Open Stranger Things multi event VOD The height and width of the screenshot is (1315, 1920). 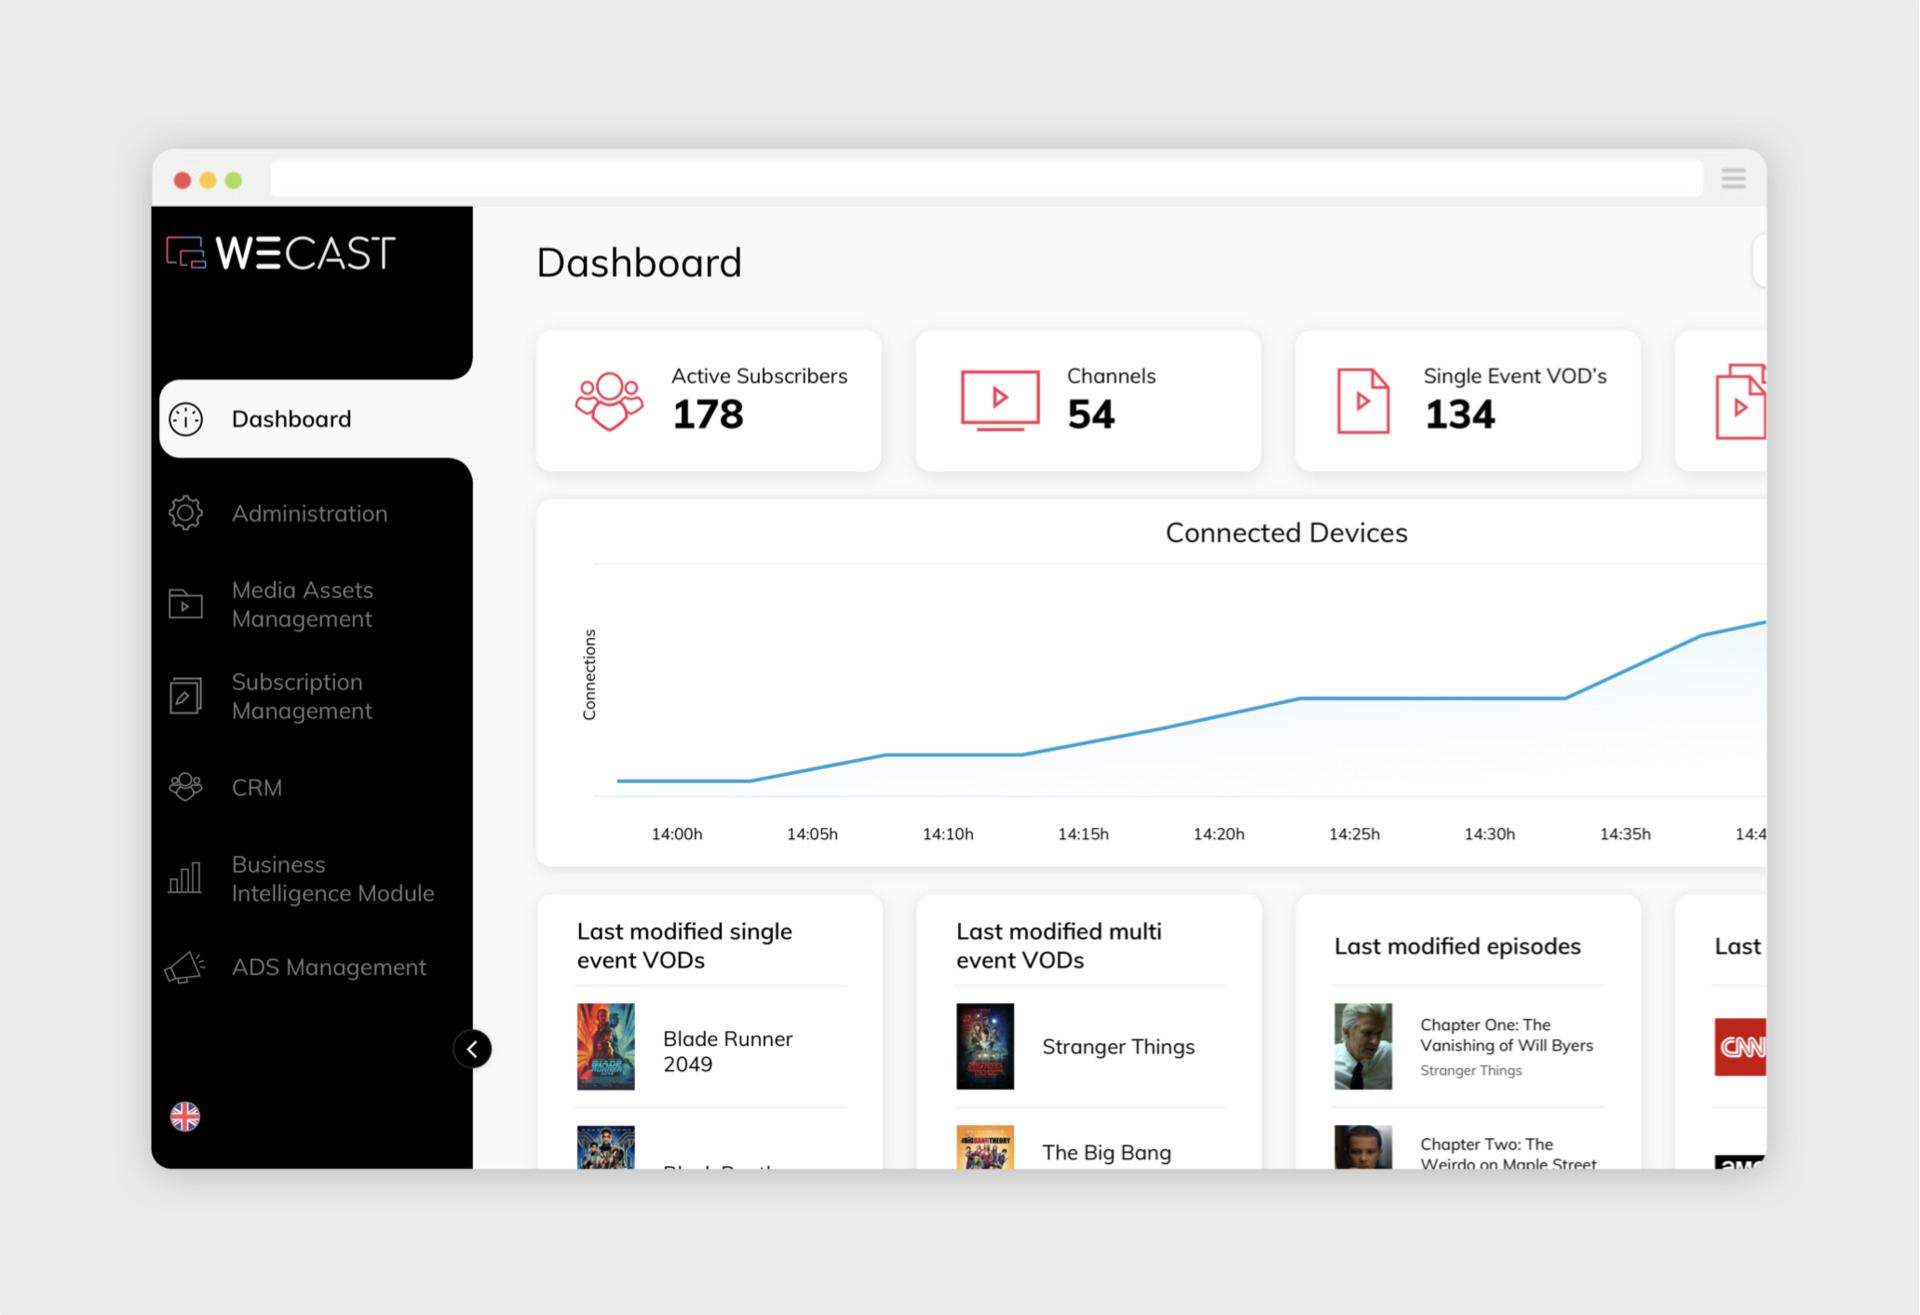(1117, 1046)
